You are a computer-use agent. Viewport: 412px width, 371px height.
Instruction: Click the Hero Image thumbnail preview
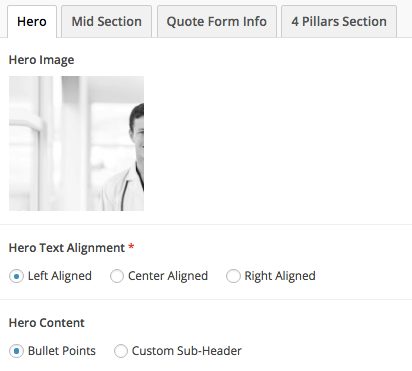coord(76,143)
